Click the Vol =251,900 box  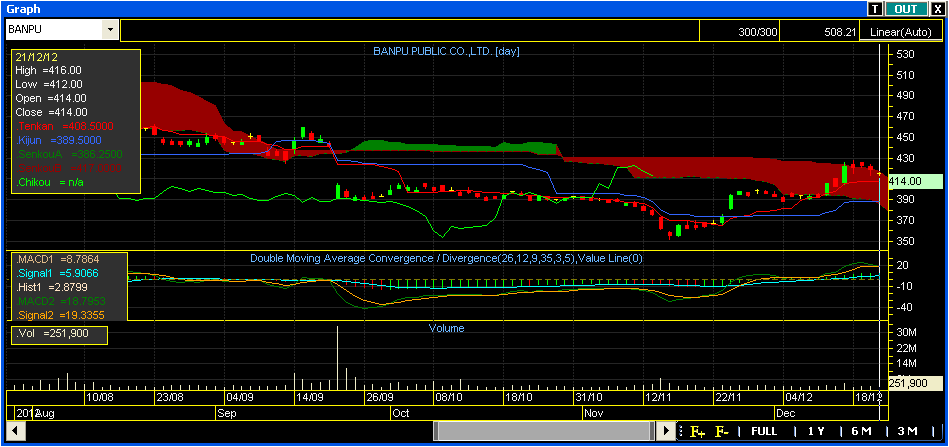59,335
